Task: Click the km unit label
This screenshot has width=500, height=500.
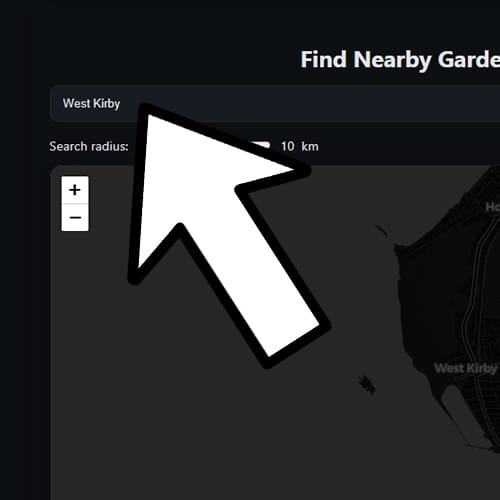Action: pyautogui.click(x=310, y=146)
